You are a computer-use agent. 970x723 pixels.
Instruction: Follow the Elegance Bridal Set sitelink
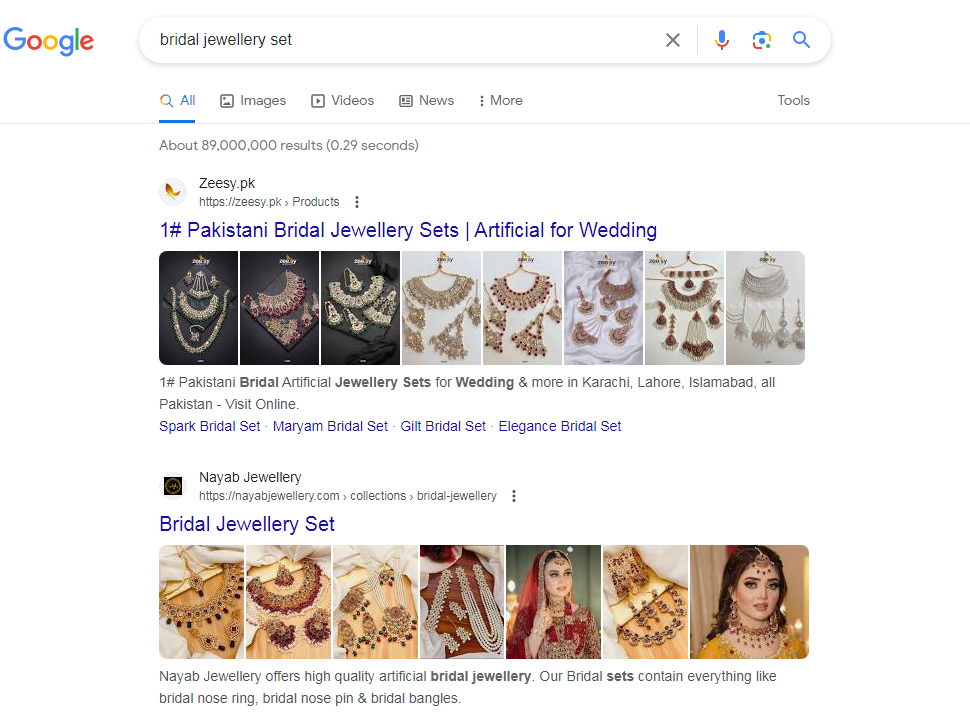click(x=560, y=427)
